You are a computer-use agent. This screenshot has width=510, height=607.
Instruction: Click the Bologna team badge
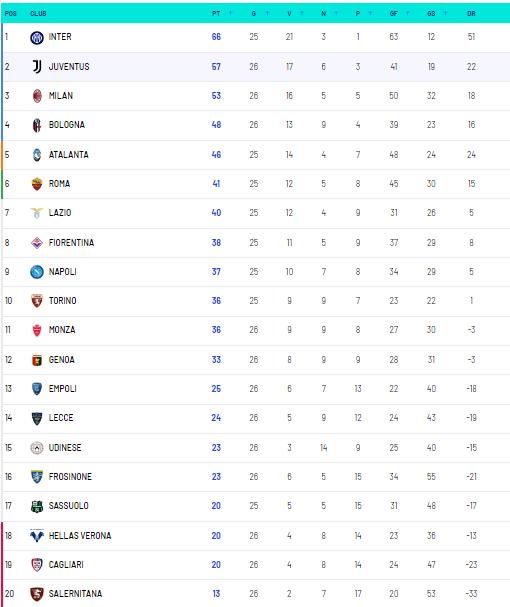(37, 125)
